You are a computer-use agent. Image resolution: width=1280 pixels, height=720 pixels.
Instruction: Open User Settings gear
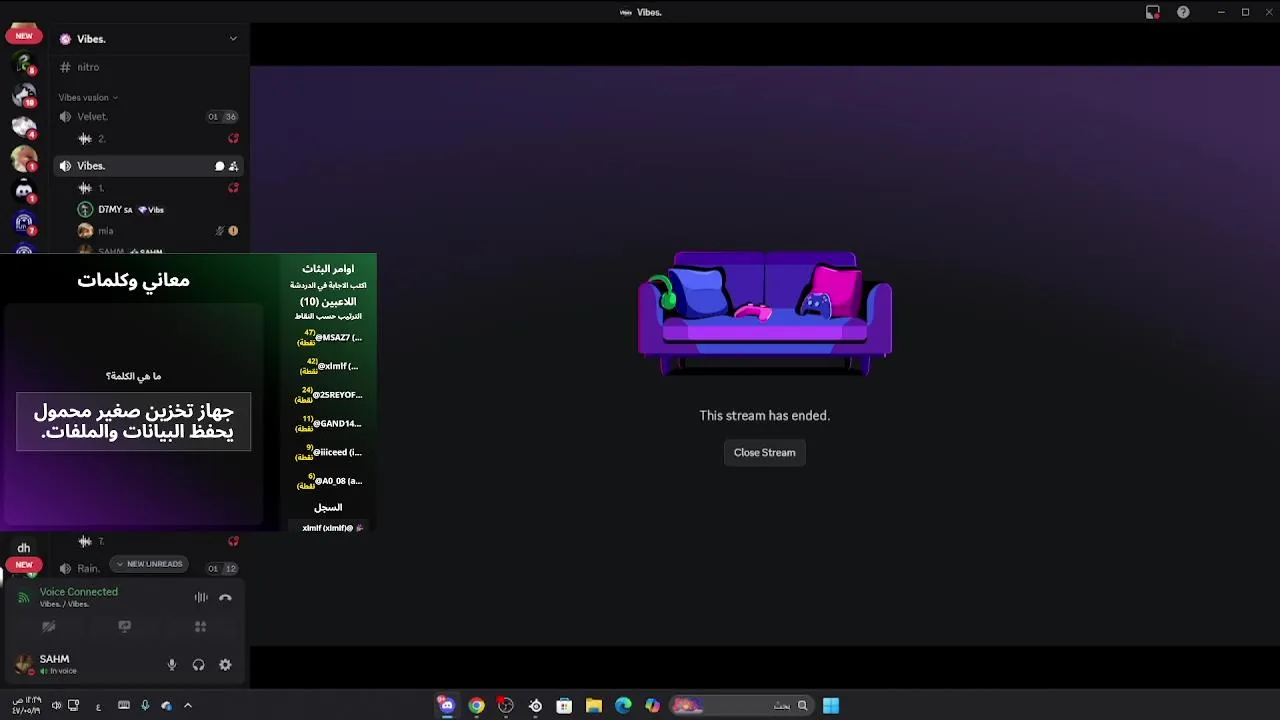[x=225, y=665]
